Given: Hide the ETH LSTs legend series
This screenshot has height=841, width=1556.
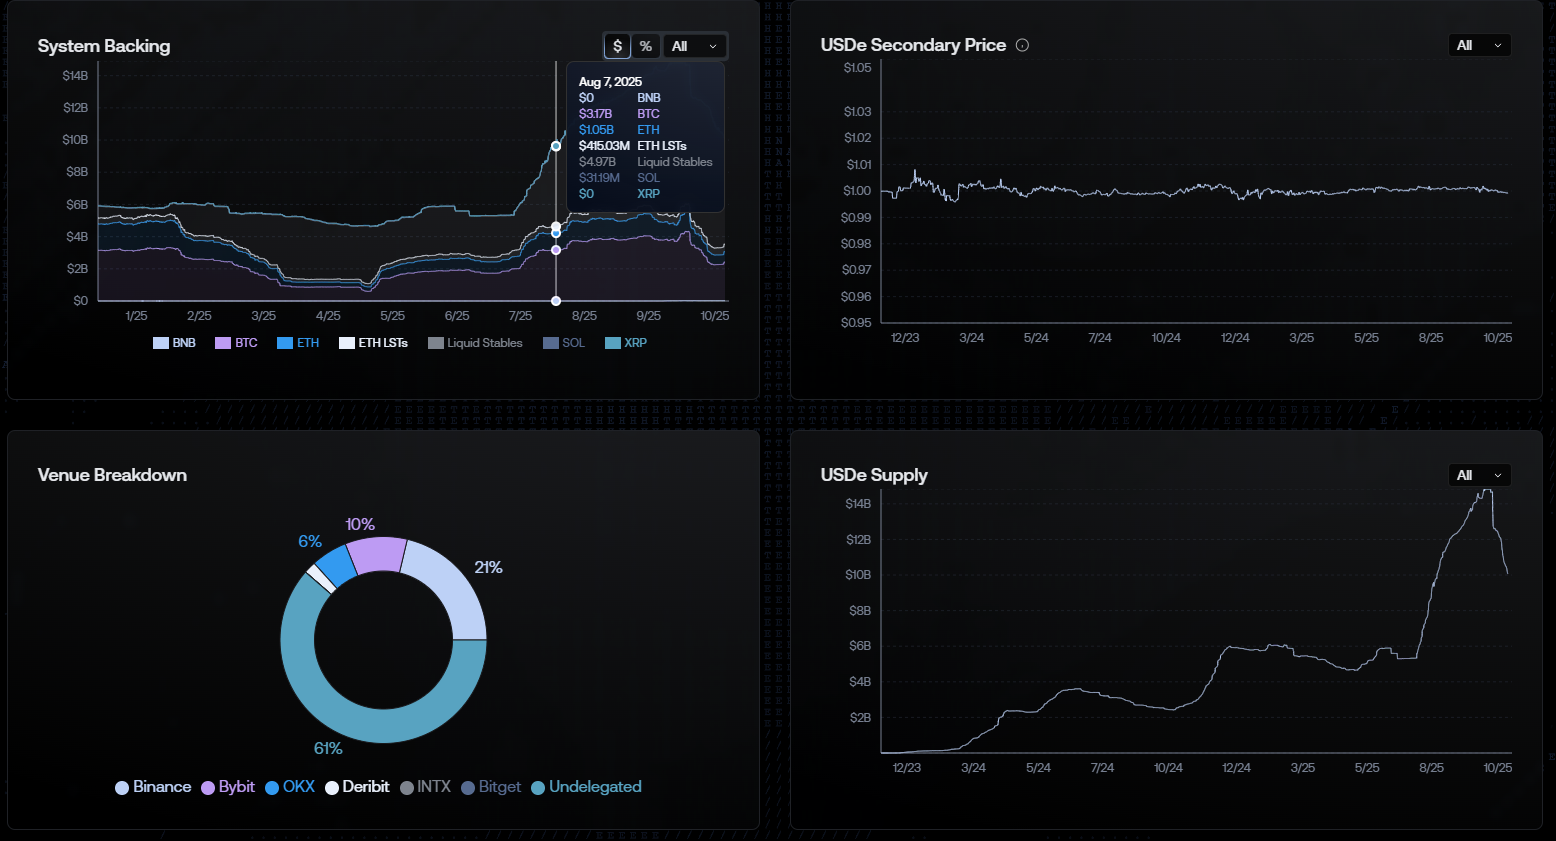Looking at the screenshot, I should [x=373, y=343].
